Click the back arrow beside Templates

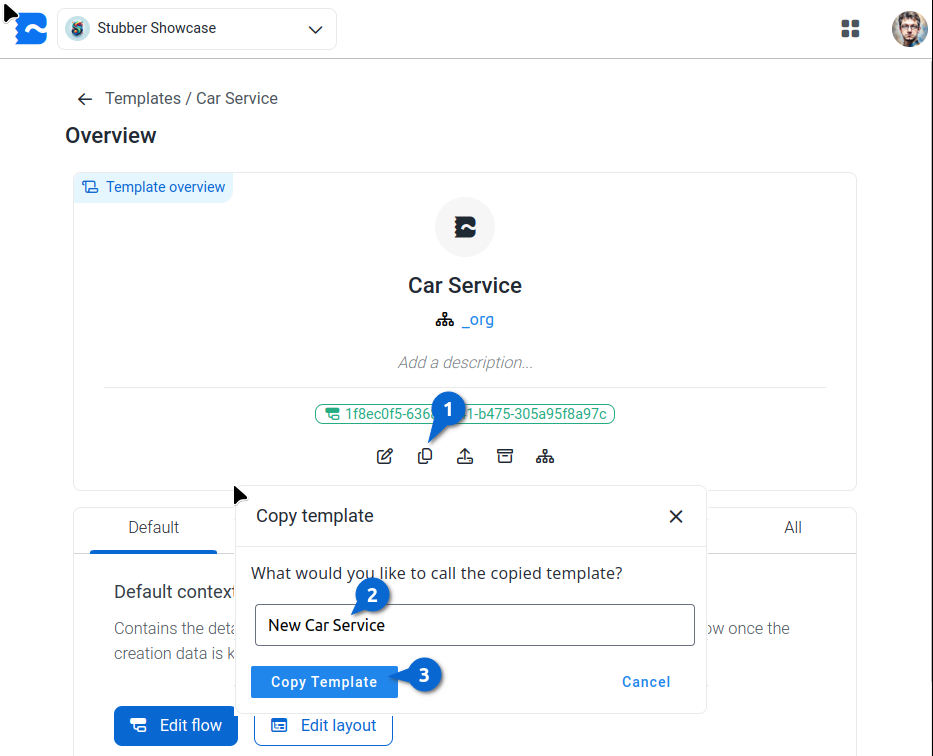[85, 99]
